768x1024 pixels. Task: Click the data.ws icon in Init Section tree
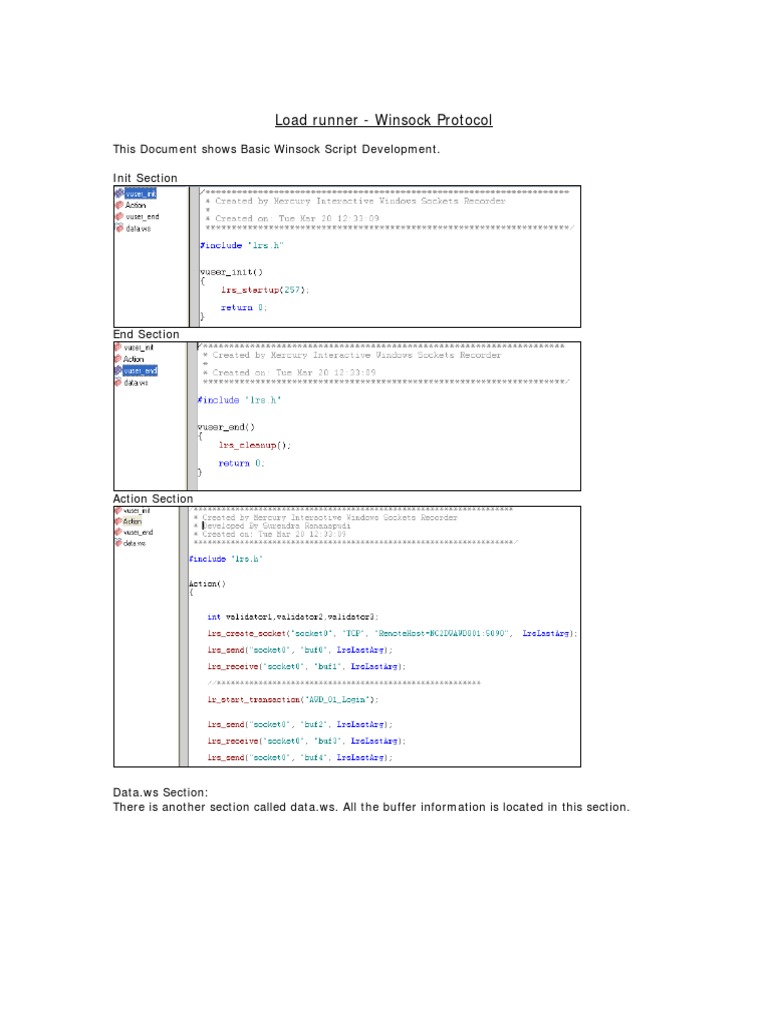[120, 228]
